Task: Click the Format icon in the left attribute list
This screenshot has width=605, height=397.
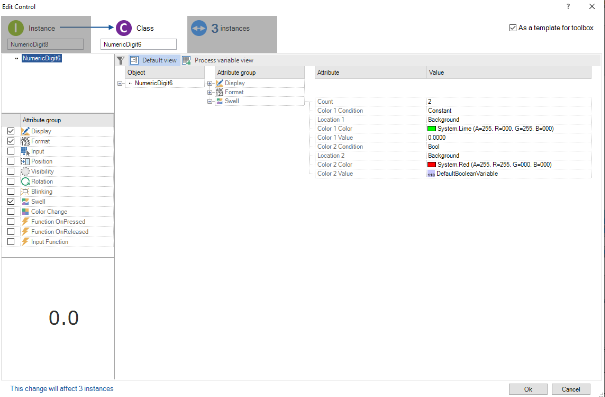Action: 25,141
